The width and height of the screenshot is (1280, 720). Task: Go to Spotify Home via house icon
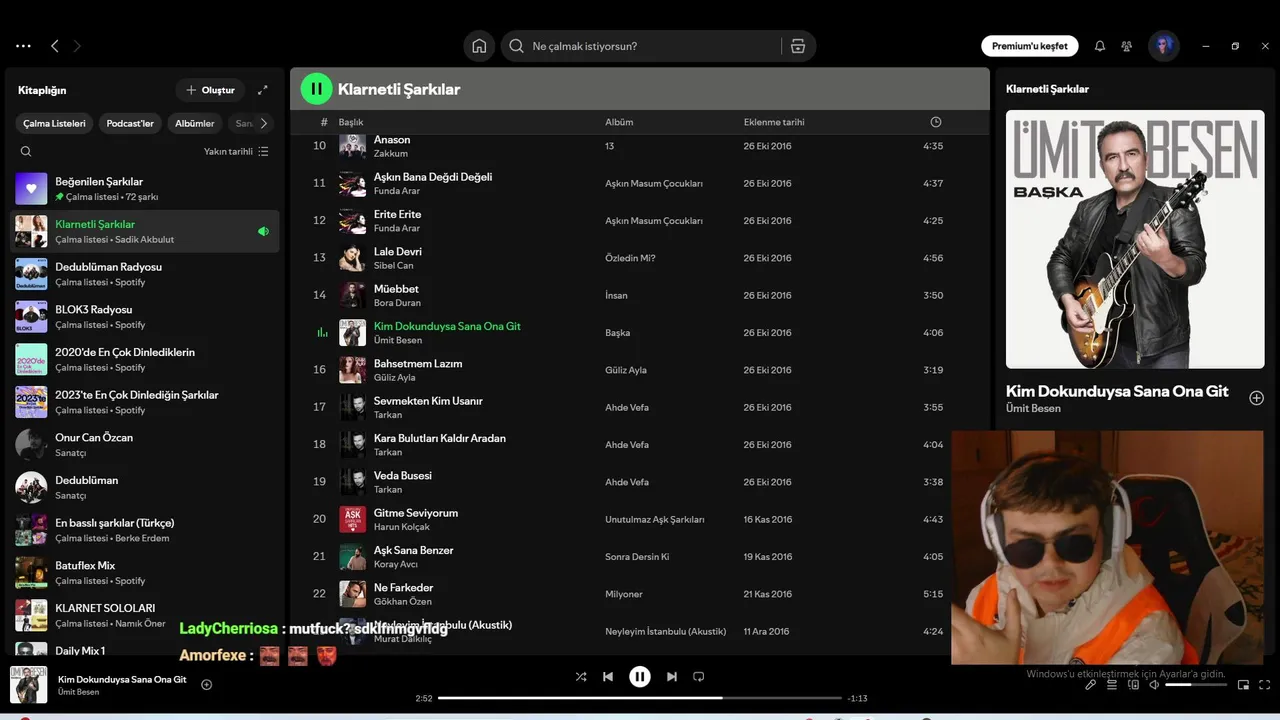pos(479,46)
